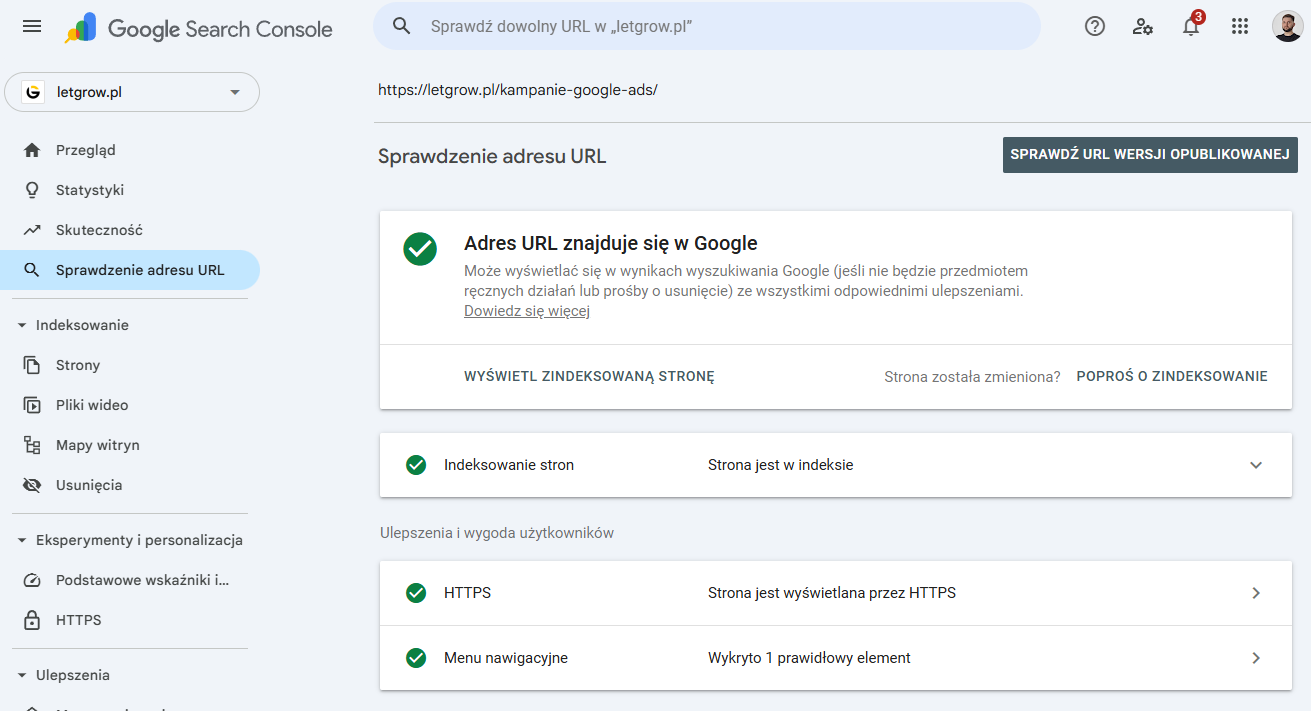Open HTTPS details via the row chevron
This screenshot has width=1311, height=711.
[x=1257, y=593]
